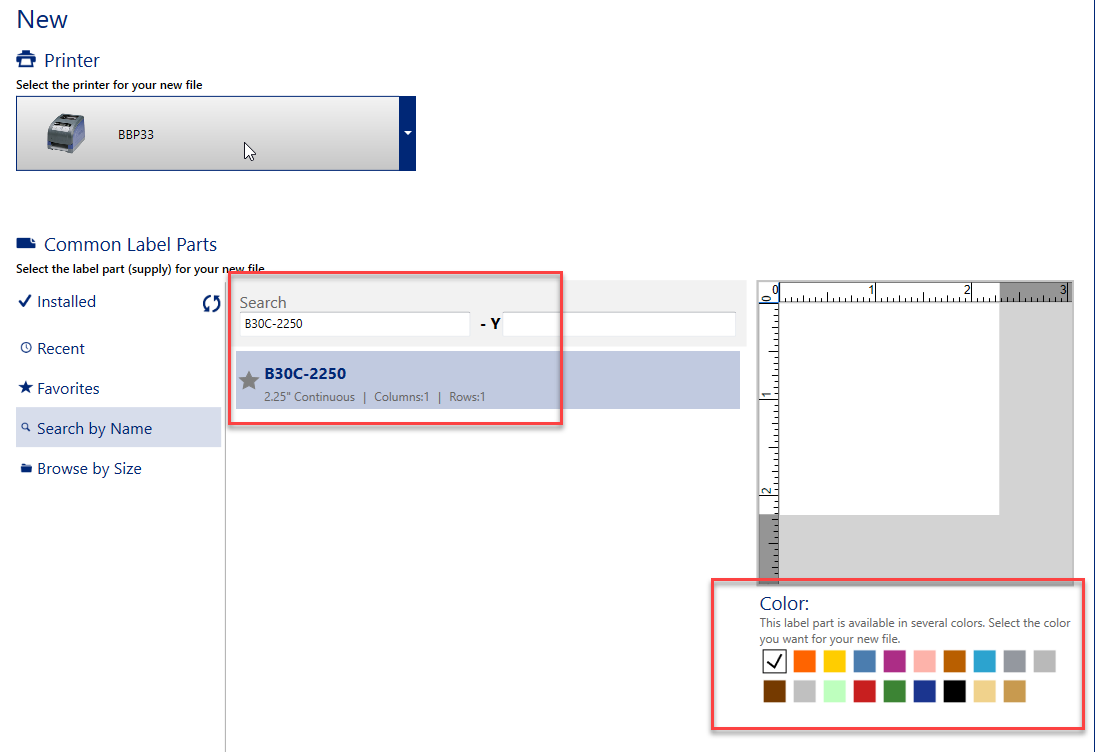The height and width of the screenshot is (752, 1095).
Task: Select the checked white color swatch
Action: click(775, 661)
